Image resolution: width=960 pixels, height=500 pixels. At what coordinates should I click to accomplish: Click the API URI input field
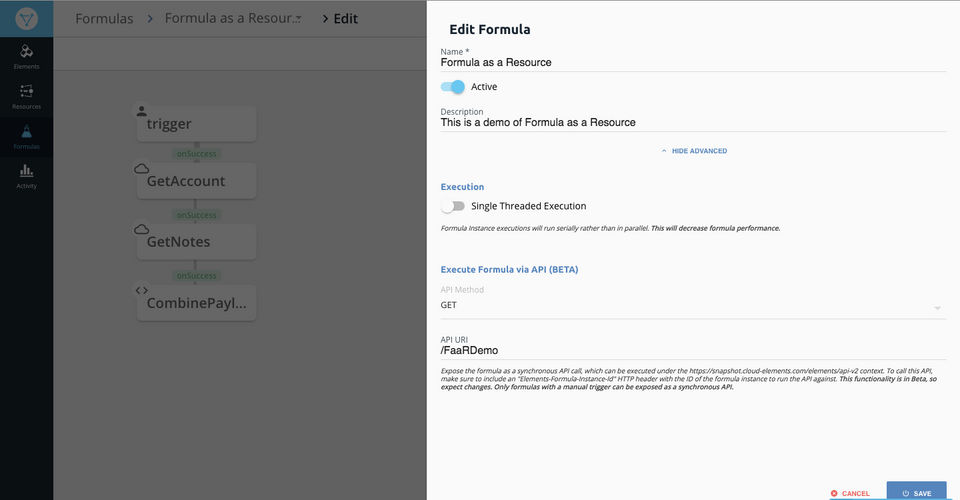692,351
